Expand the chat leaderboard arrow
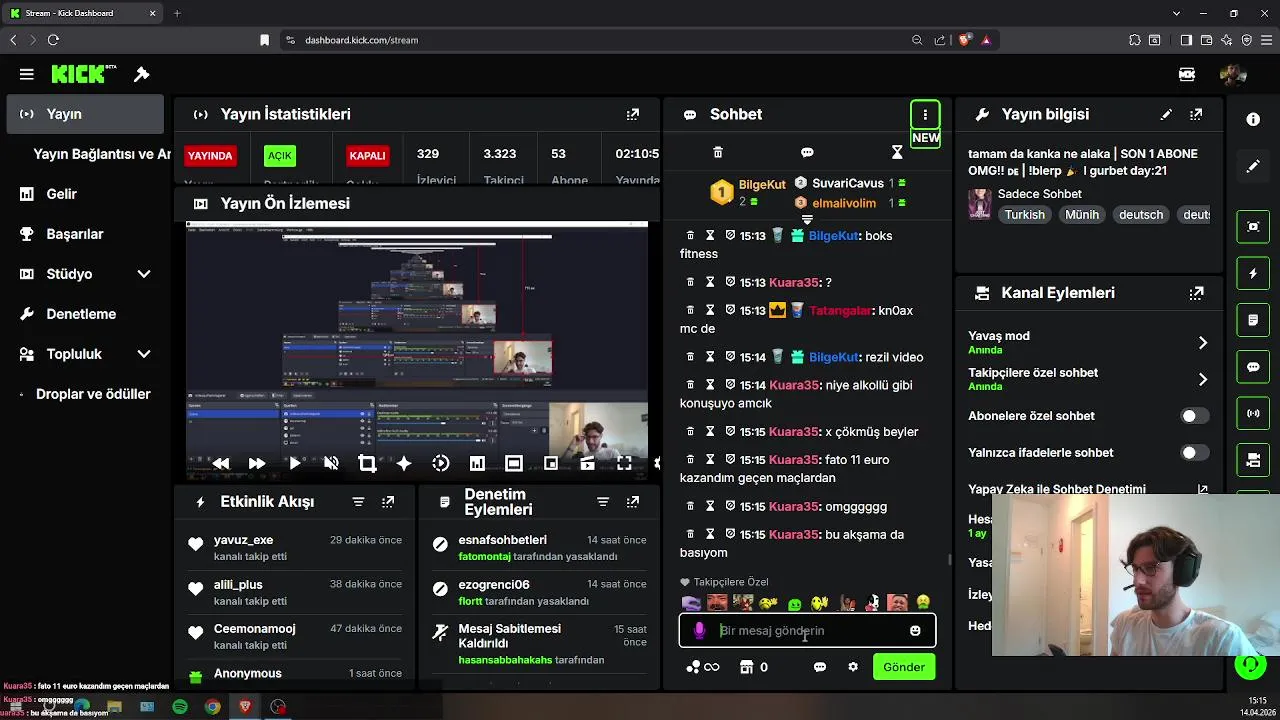This screenshot has width=1280, height=720. pyautogui.click(x=807, y=219)
